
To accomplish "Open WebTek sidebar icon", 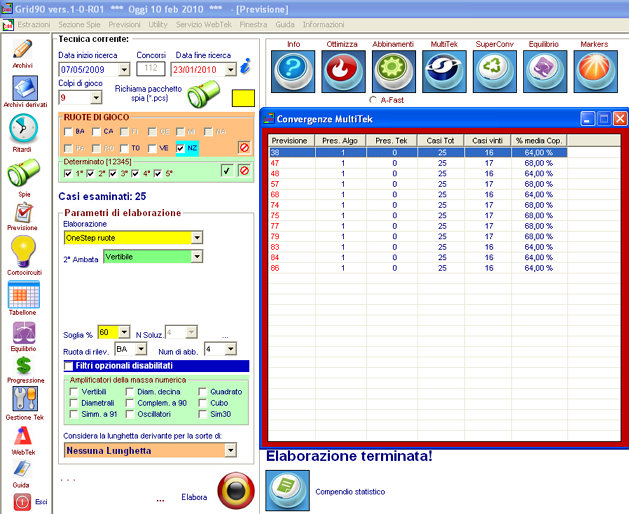I will click(23, 437).
